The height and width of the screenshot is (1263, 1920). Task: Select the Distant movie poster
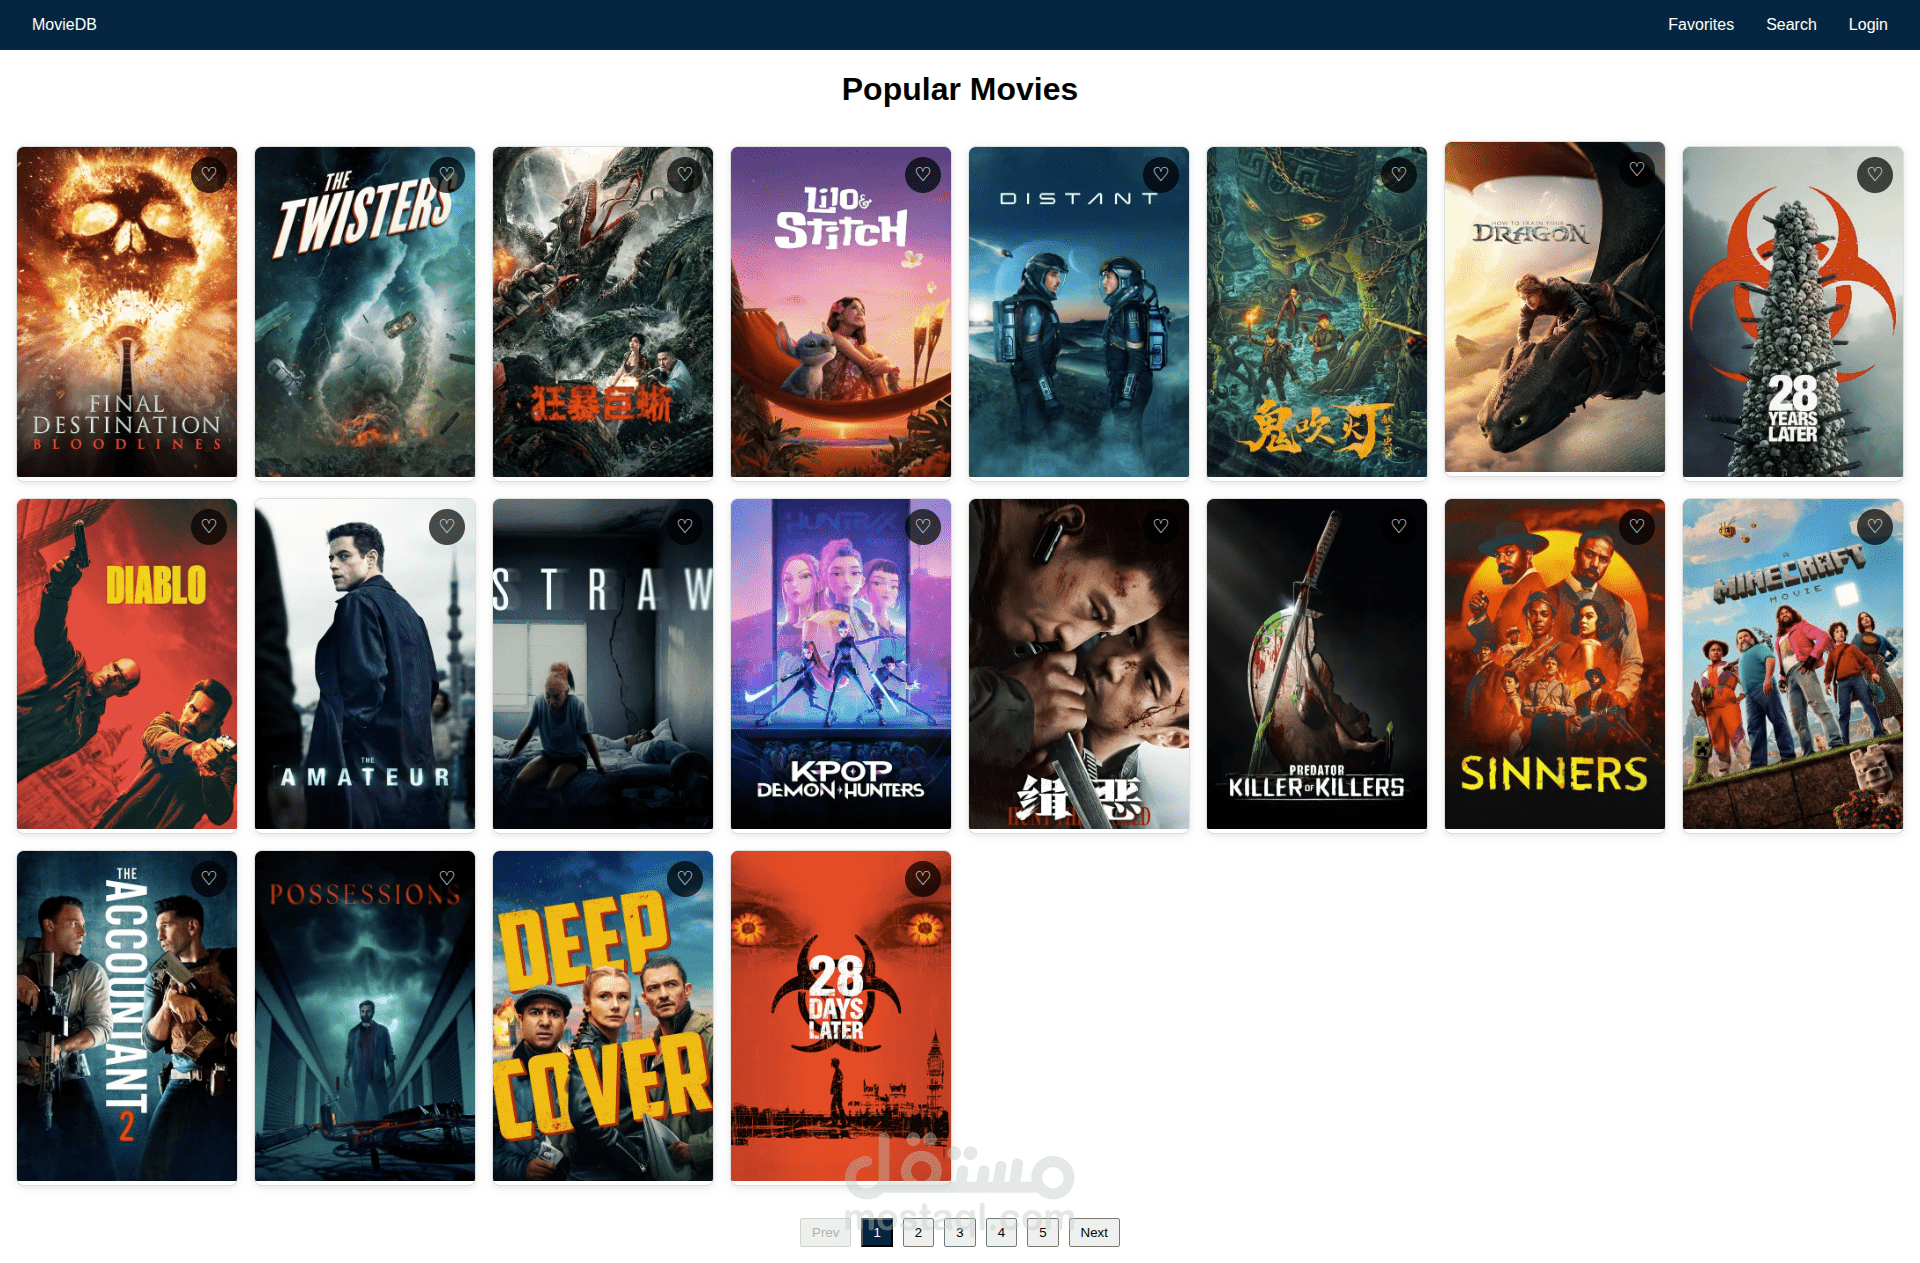coord(1079,312)
